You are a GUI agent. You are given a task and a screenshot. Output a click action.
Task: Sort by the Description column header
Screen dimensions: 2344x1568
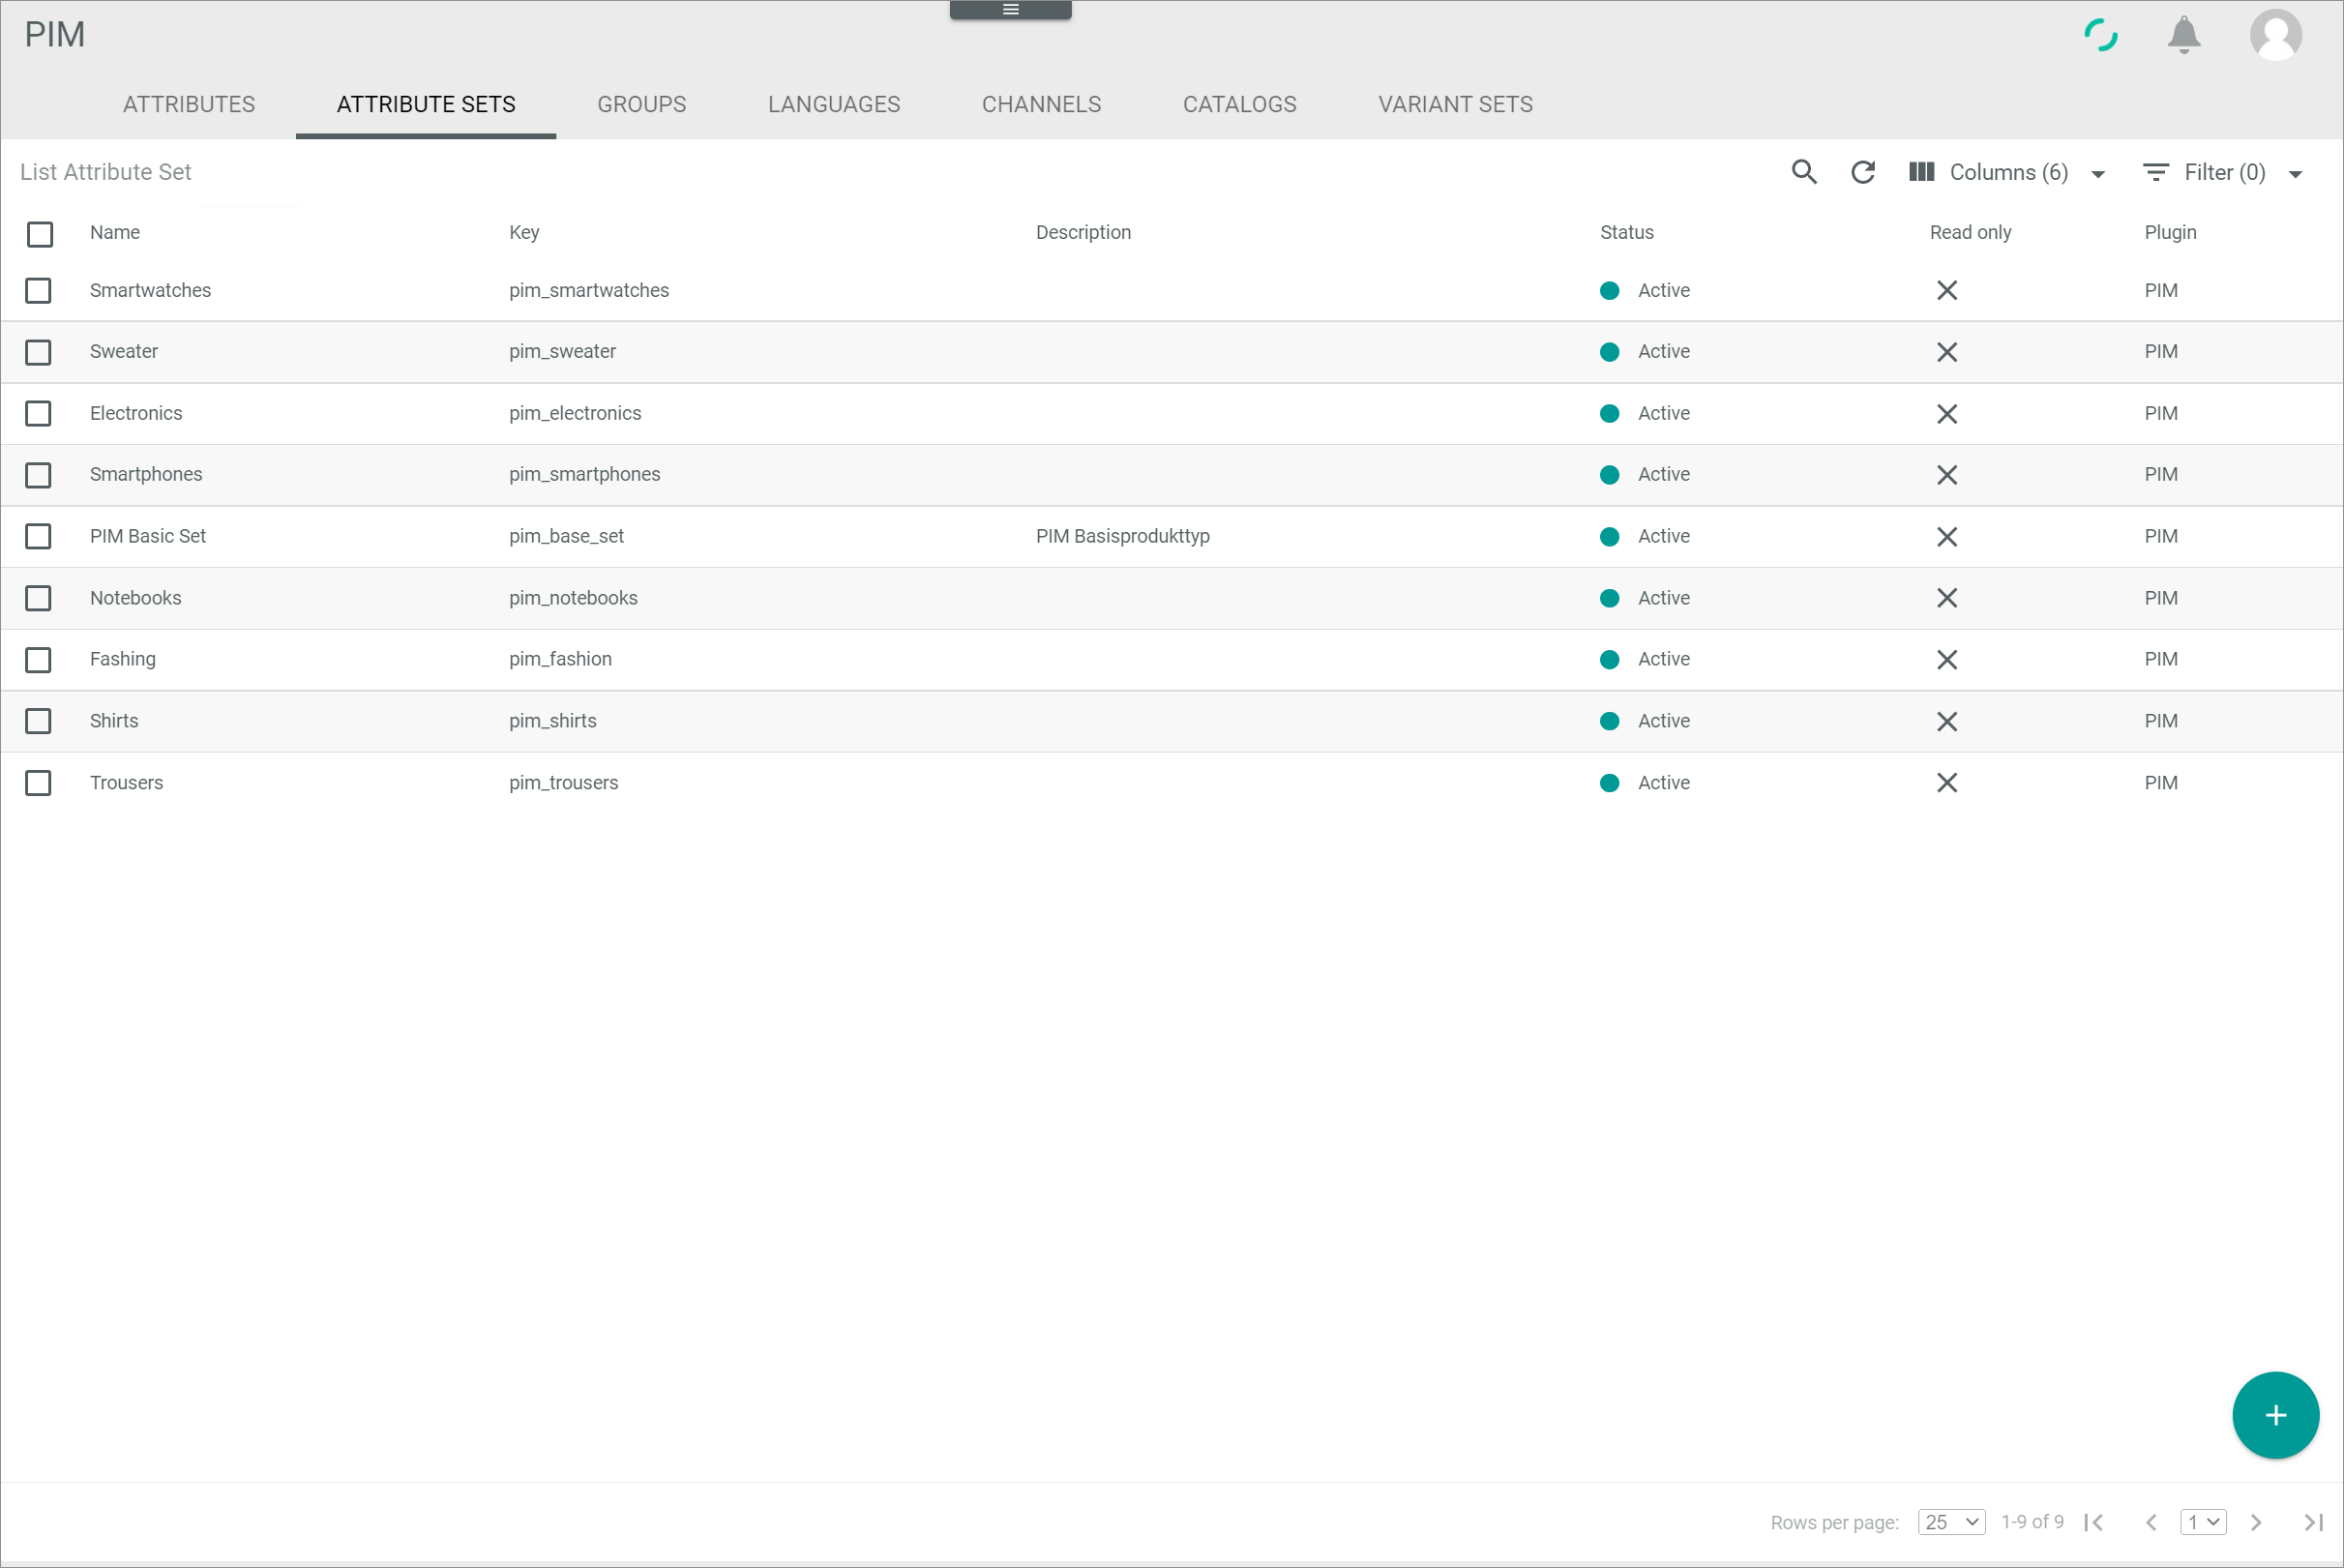pos(1083,232)
